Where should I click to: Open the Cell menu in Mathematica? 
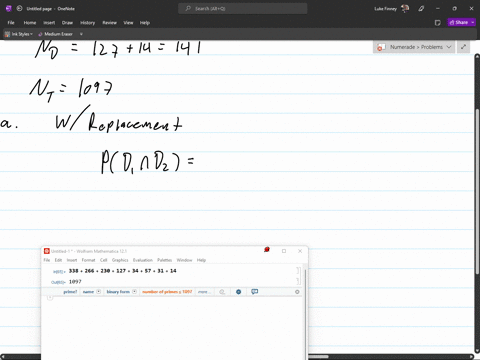click(104, 260)
